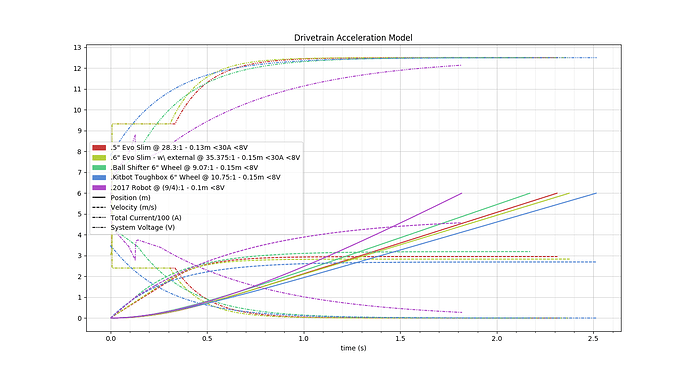Click the end of purple position line at 6
Viewport: 690px width, 372px height.
point(462,193)
